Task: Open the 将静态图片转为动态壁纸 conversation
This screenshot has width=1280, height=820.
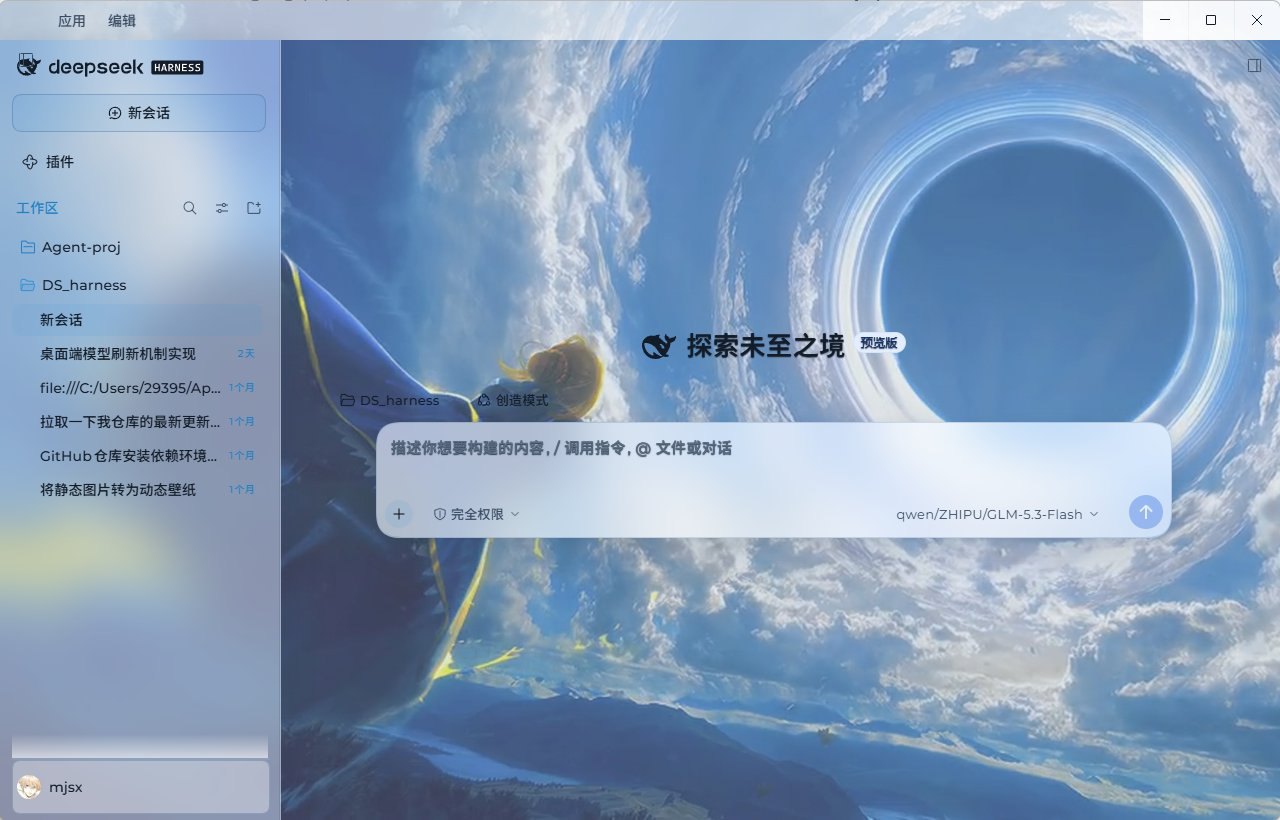Action: coord(138,490)
